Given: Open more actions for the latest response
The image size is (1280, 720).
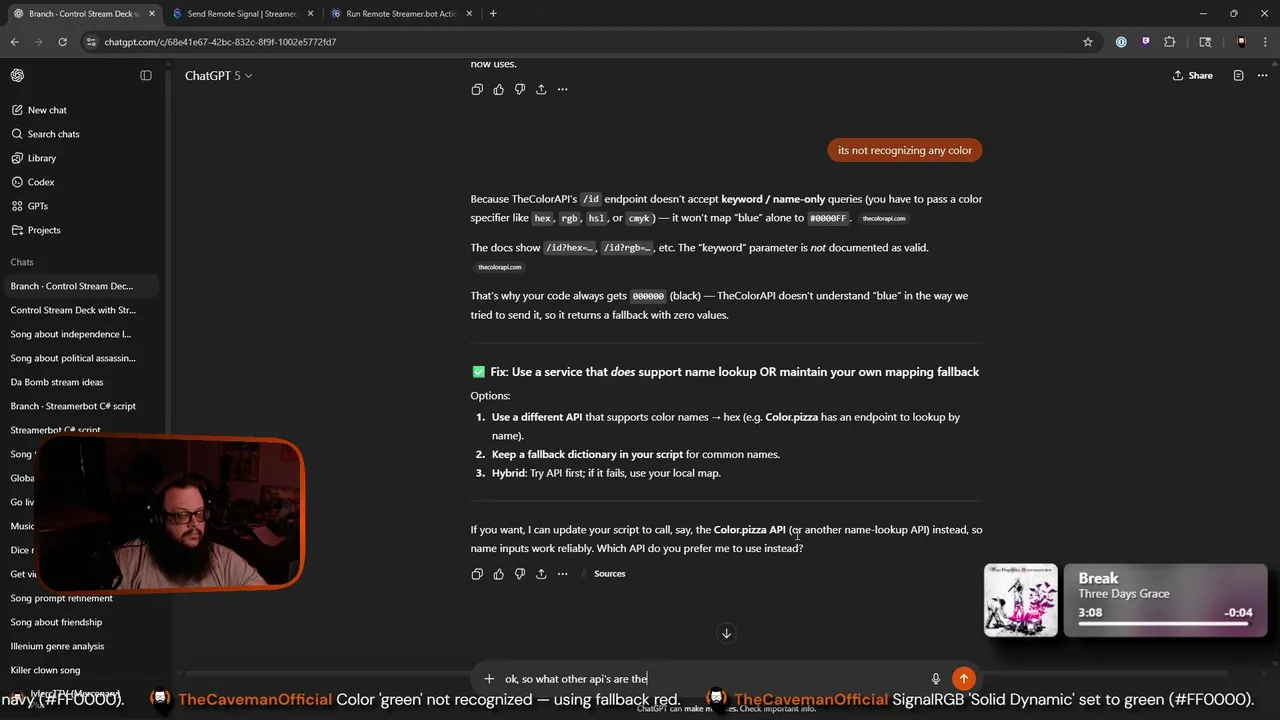Looking at the screenshot, I should coord(562,574).
